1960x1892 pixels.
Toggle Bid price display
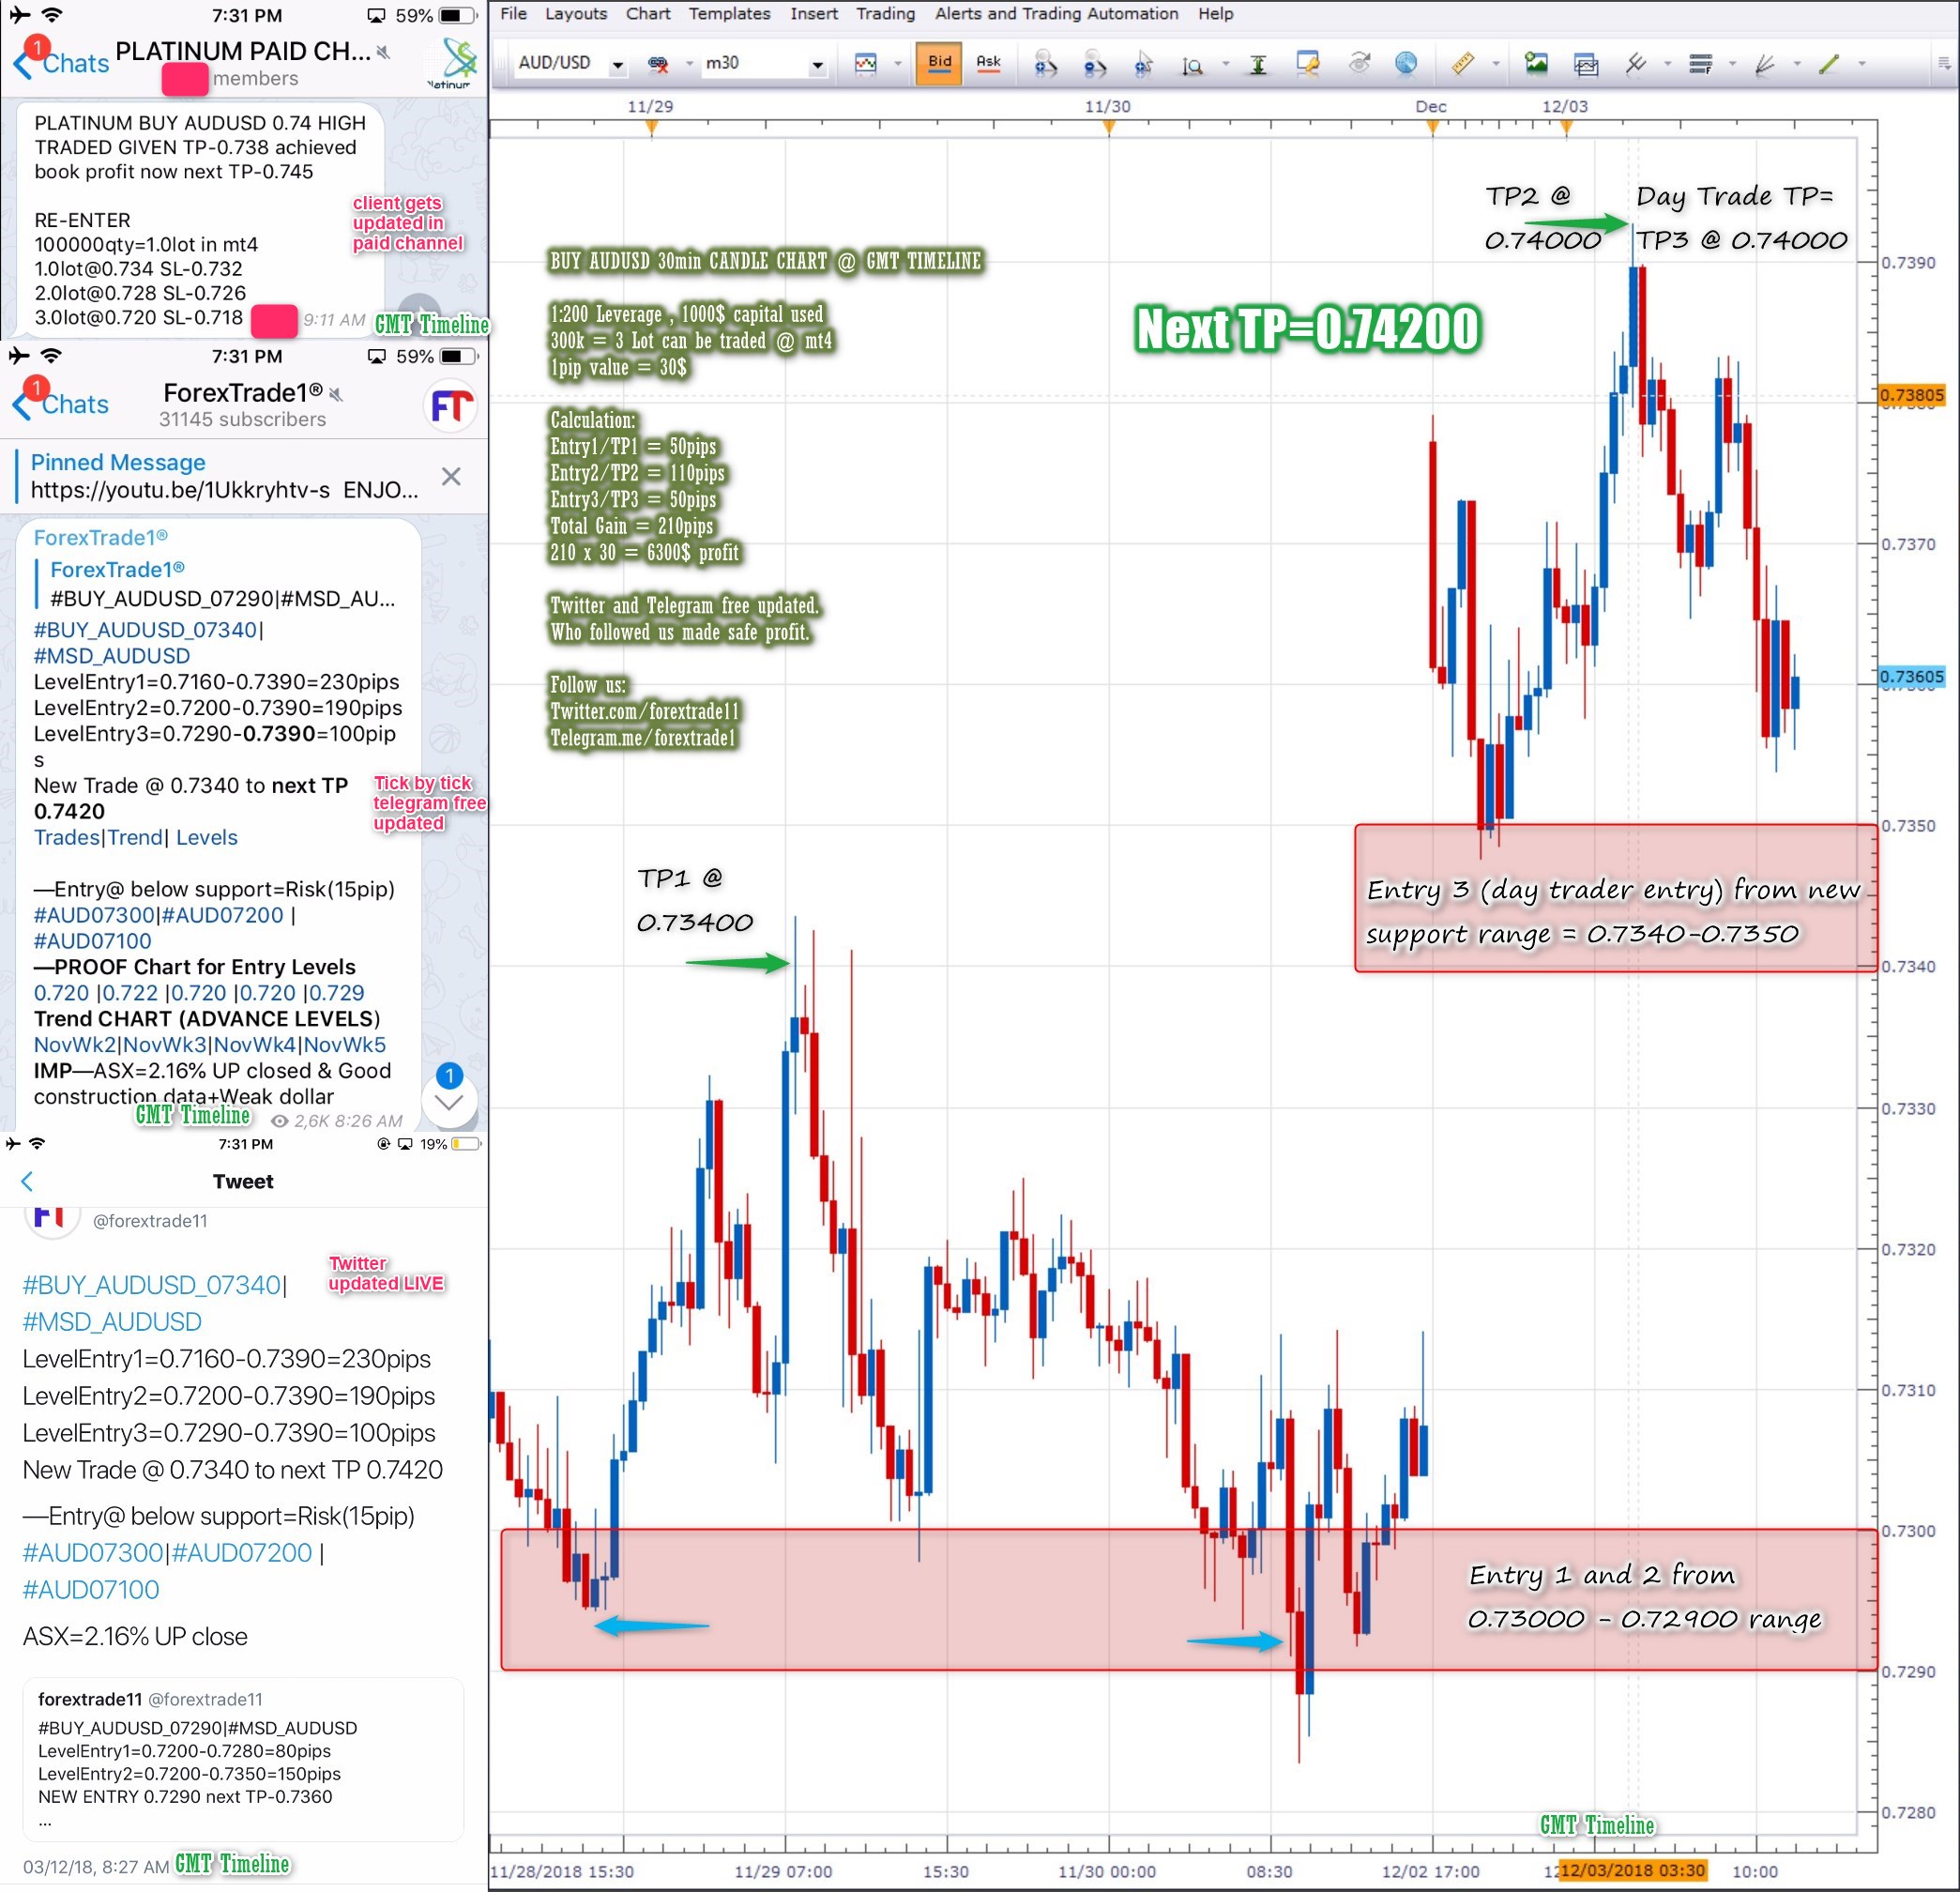(939, 64)
